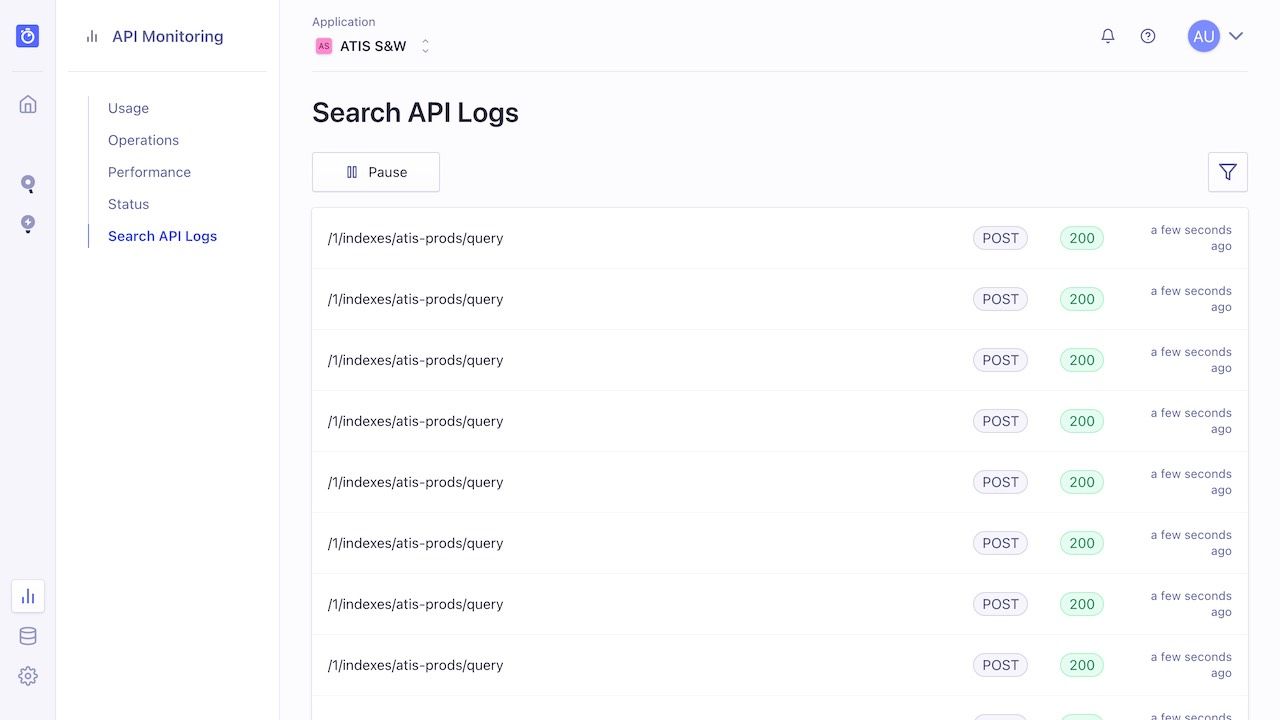Click the AU avatar badge
The width and height of the screenshot is (1280, 720).
[1203, 36]
